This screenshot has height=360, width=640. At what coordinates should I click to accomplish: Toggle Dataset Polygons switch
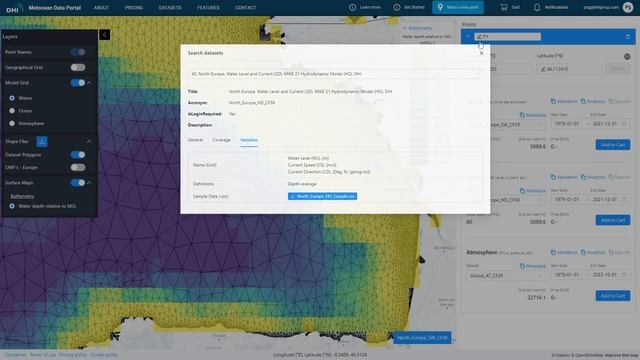tap(78, 155)
